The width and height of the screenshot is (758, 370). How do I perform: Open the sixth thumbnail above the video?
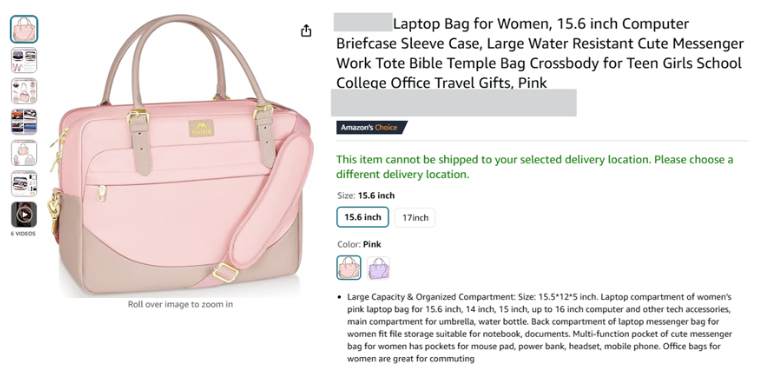[24, 184]
